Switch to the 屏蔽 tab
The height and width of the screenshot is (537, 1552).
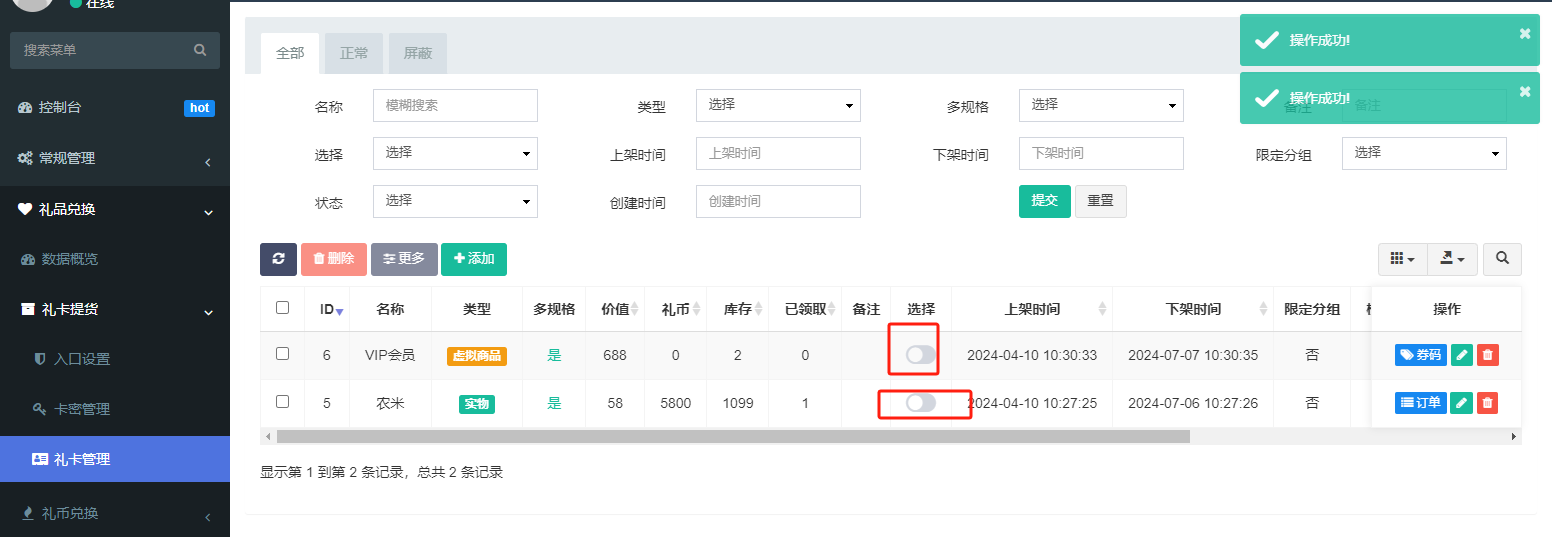418,53
